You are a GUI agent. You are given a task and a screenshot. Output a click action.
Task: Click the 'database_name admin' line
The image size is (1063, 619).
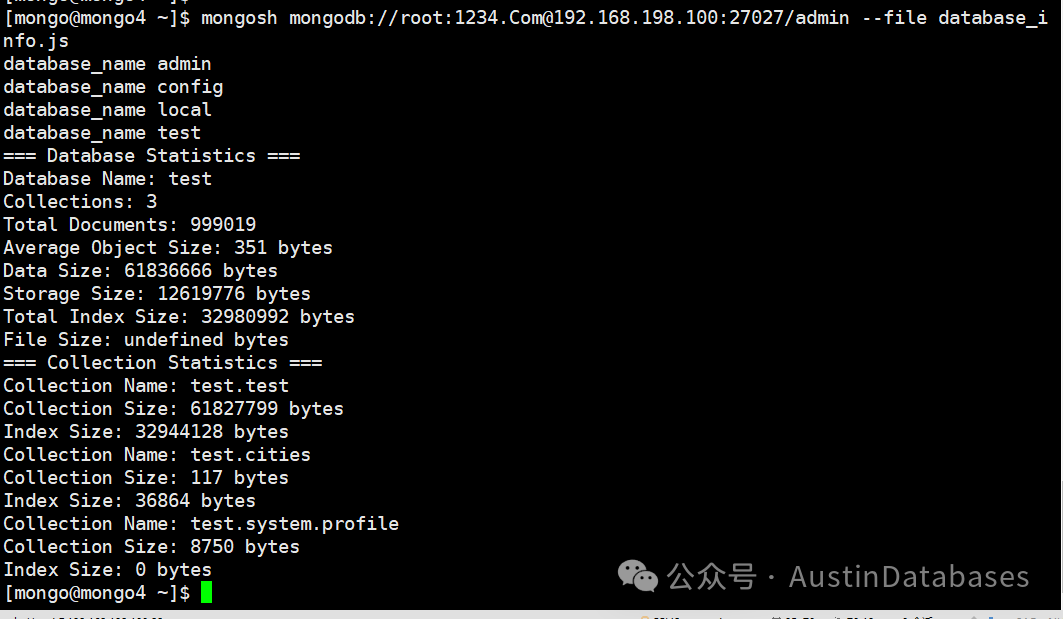point(107,64)
